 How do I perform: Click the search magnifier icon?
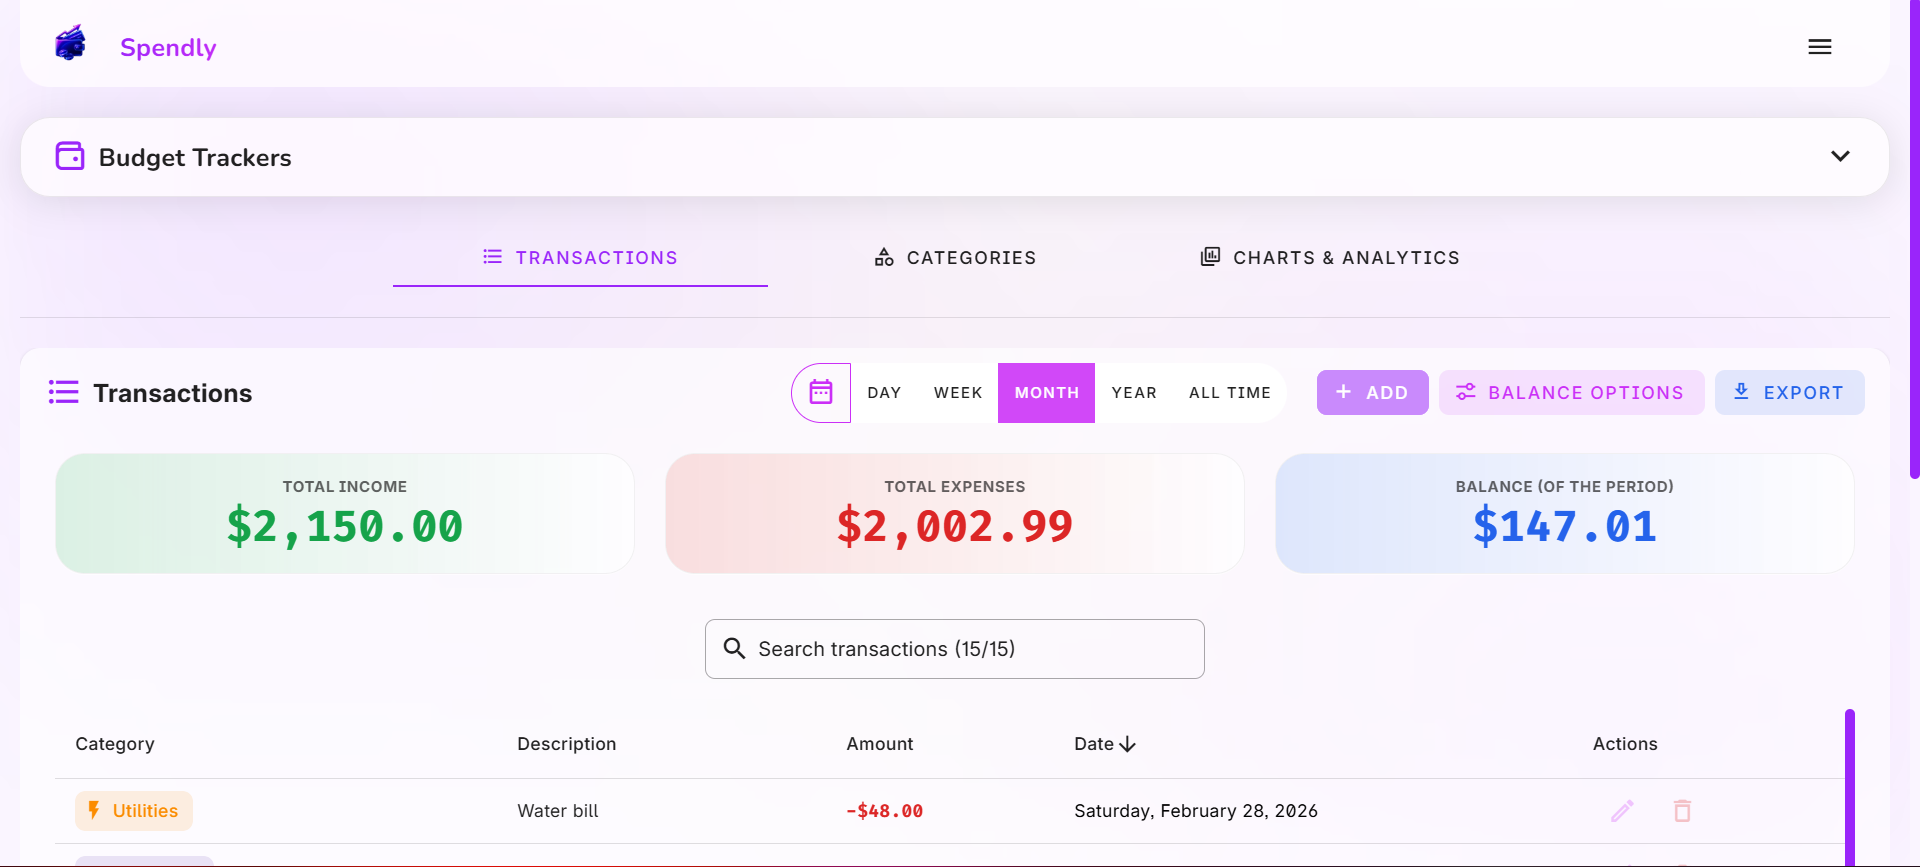point(734,649)
